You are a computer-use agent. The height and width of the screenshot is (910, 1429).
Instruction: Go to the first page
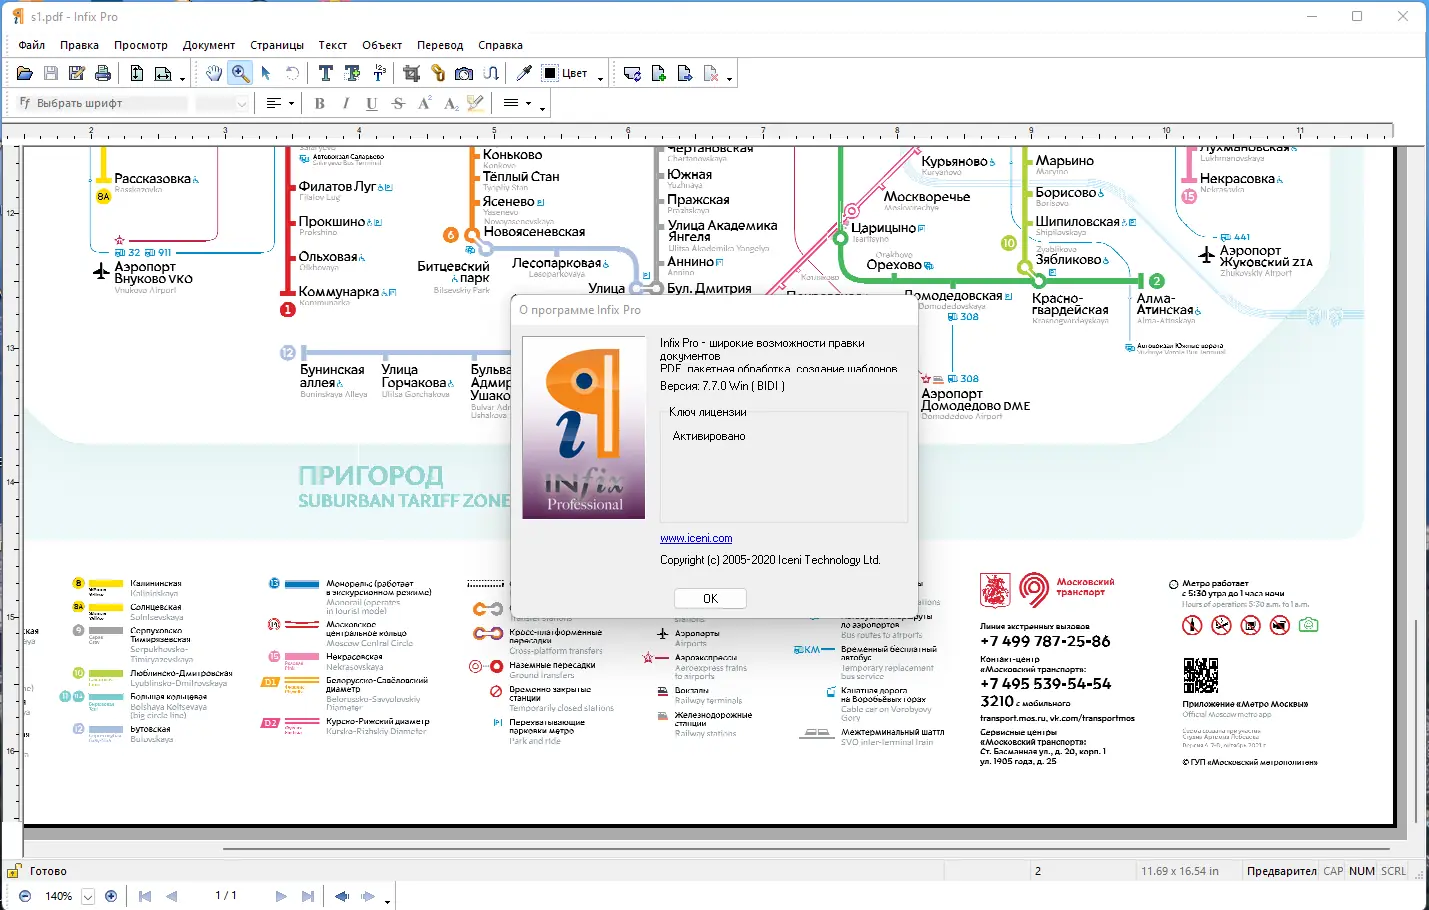tap(145, 896)
